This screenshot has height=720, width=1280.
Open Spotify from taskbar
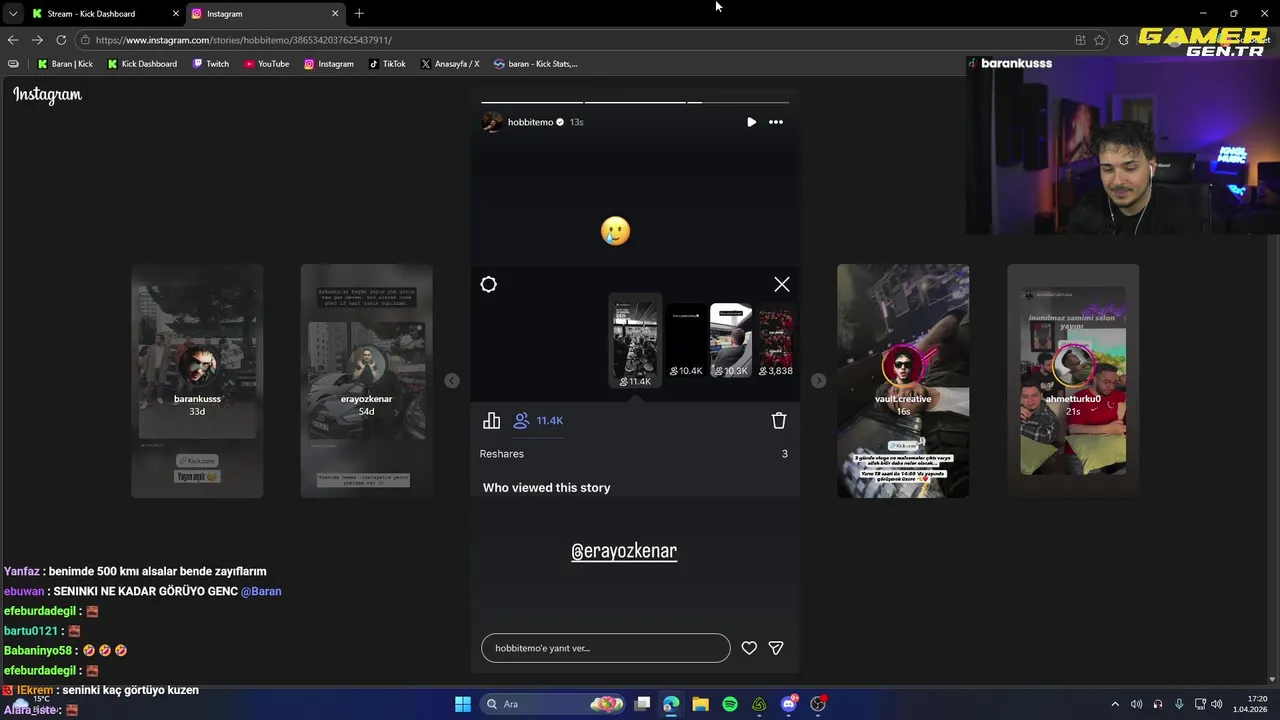(x=730, y=704)
